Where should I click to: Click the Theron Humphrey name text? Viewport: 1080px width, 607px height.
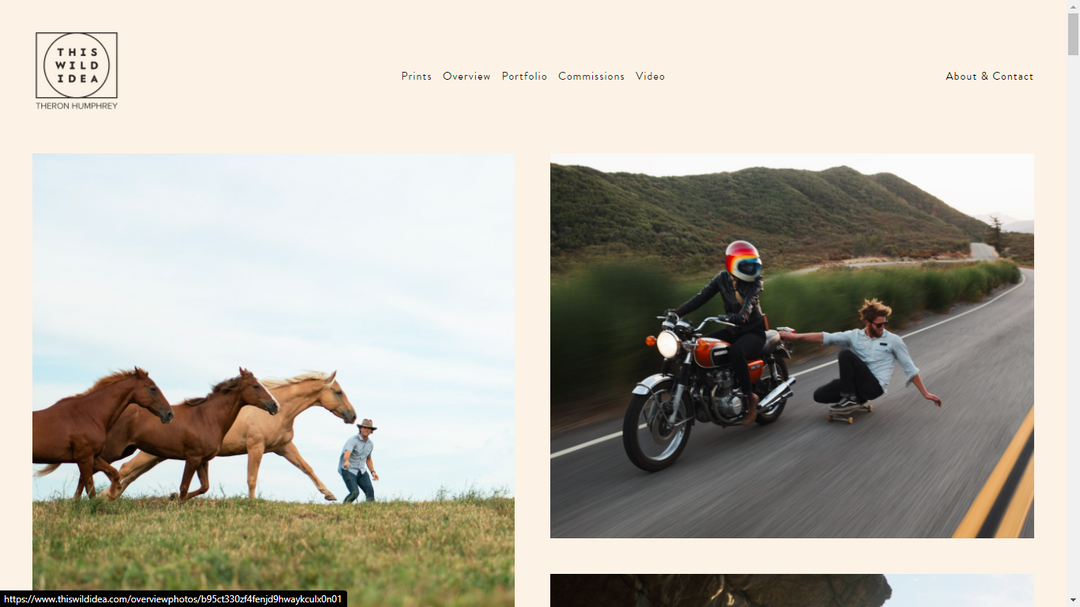[76, 106]
